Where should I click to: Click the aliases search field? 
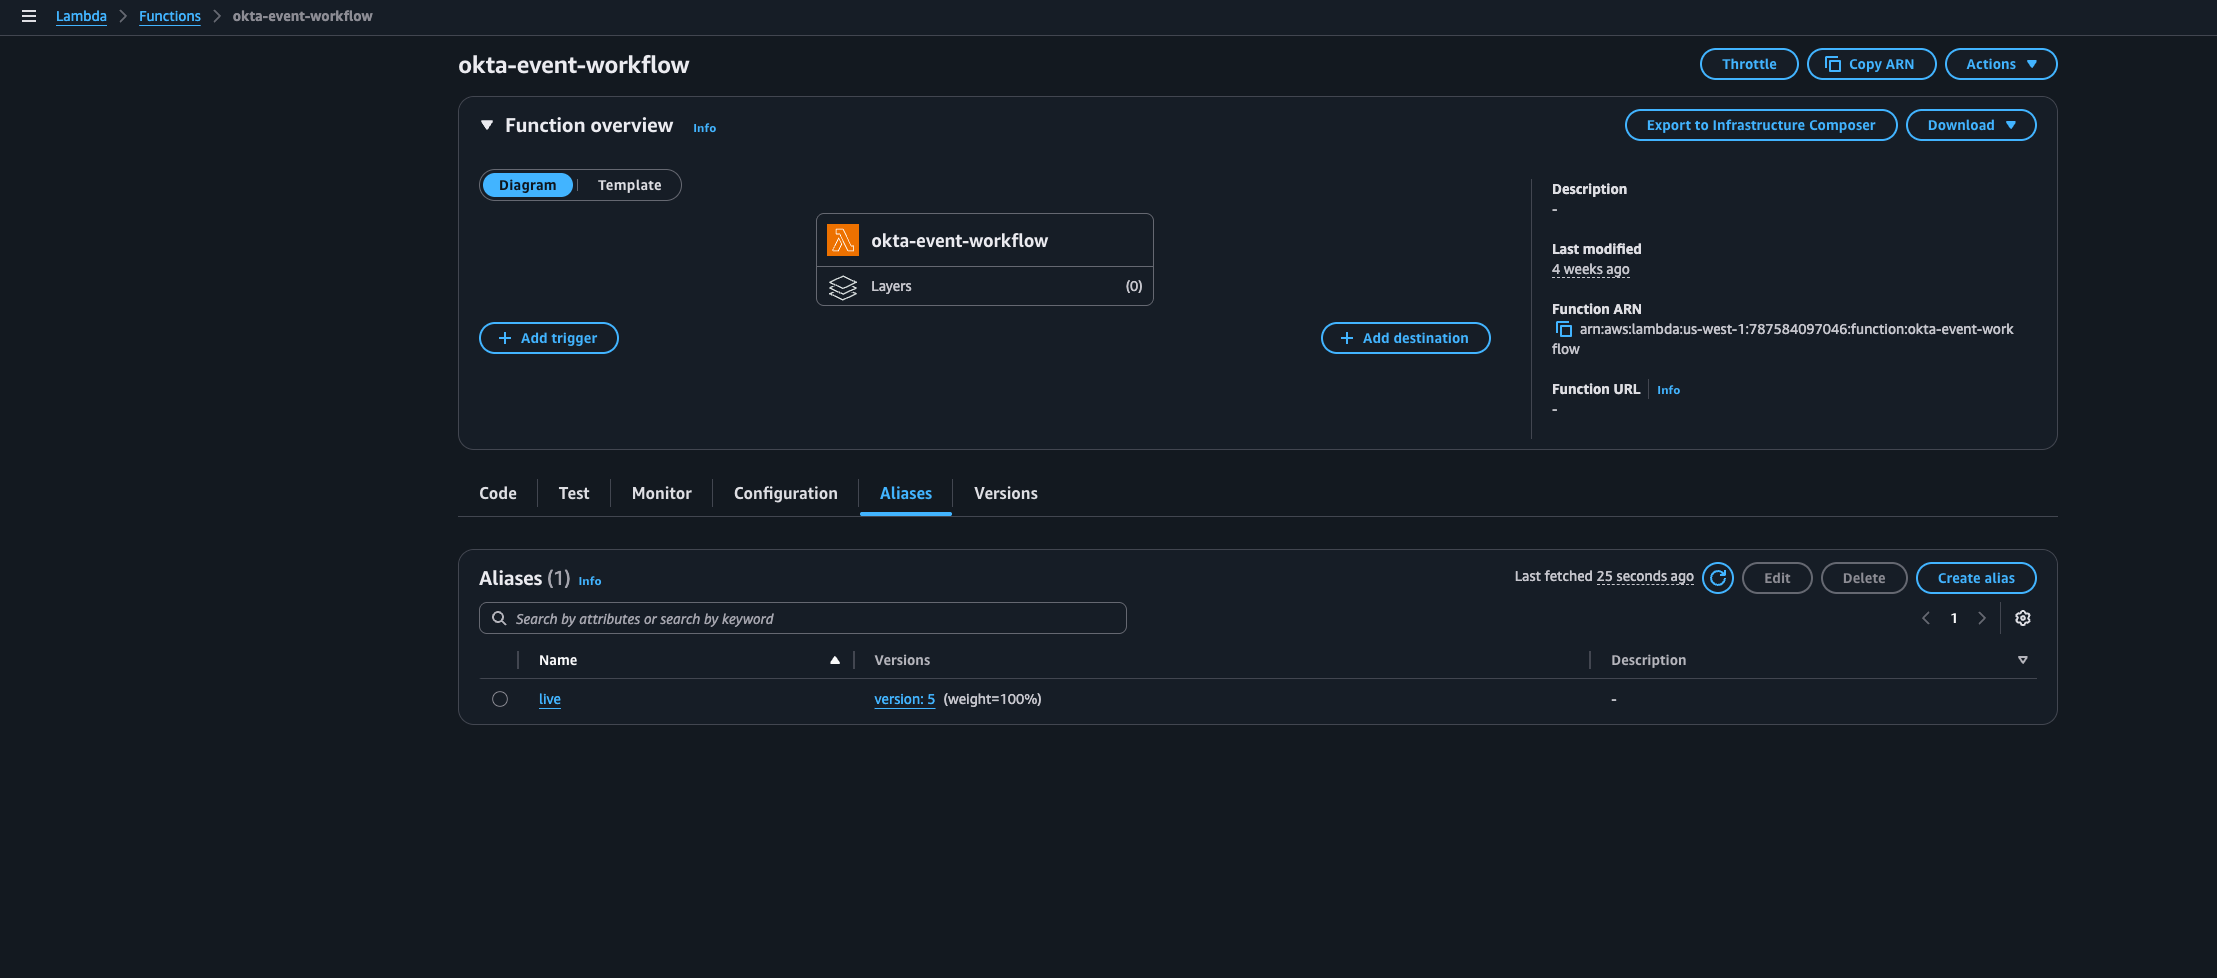pos(802,619)
